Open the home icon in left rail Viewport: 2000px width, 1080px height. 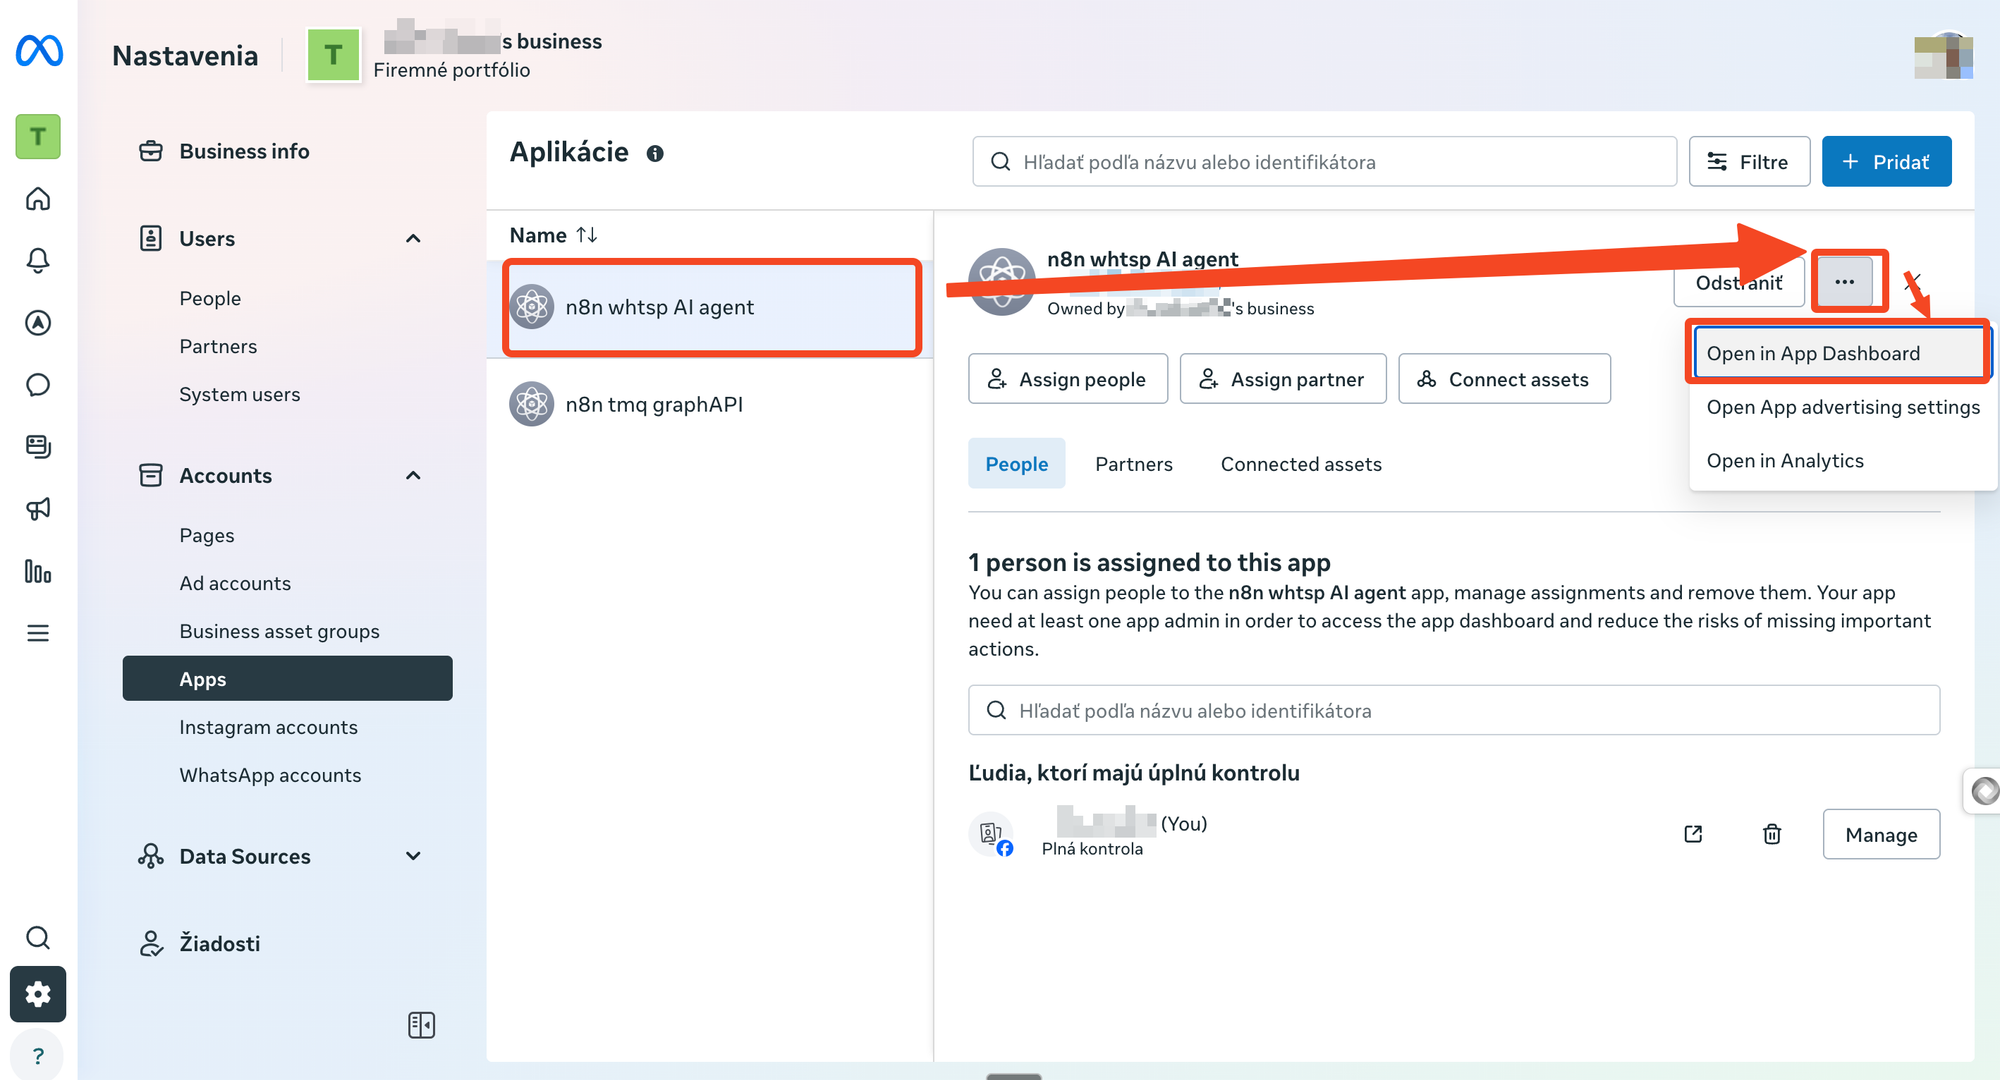pyautogui.click(x=38, y=199)
